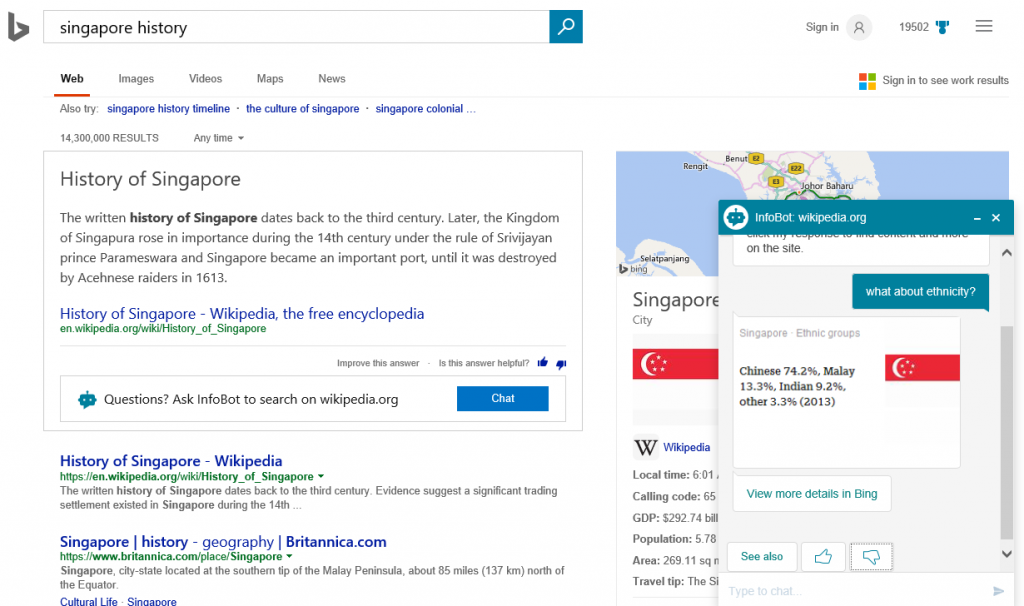
Task: Click Improve this answer link
Action: (x=378, y=363)
